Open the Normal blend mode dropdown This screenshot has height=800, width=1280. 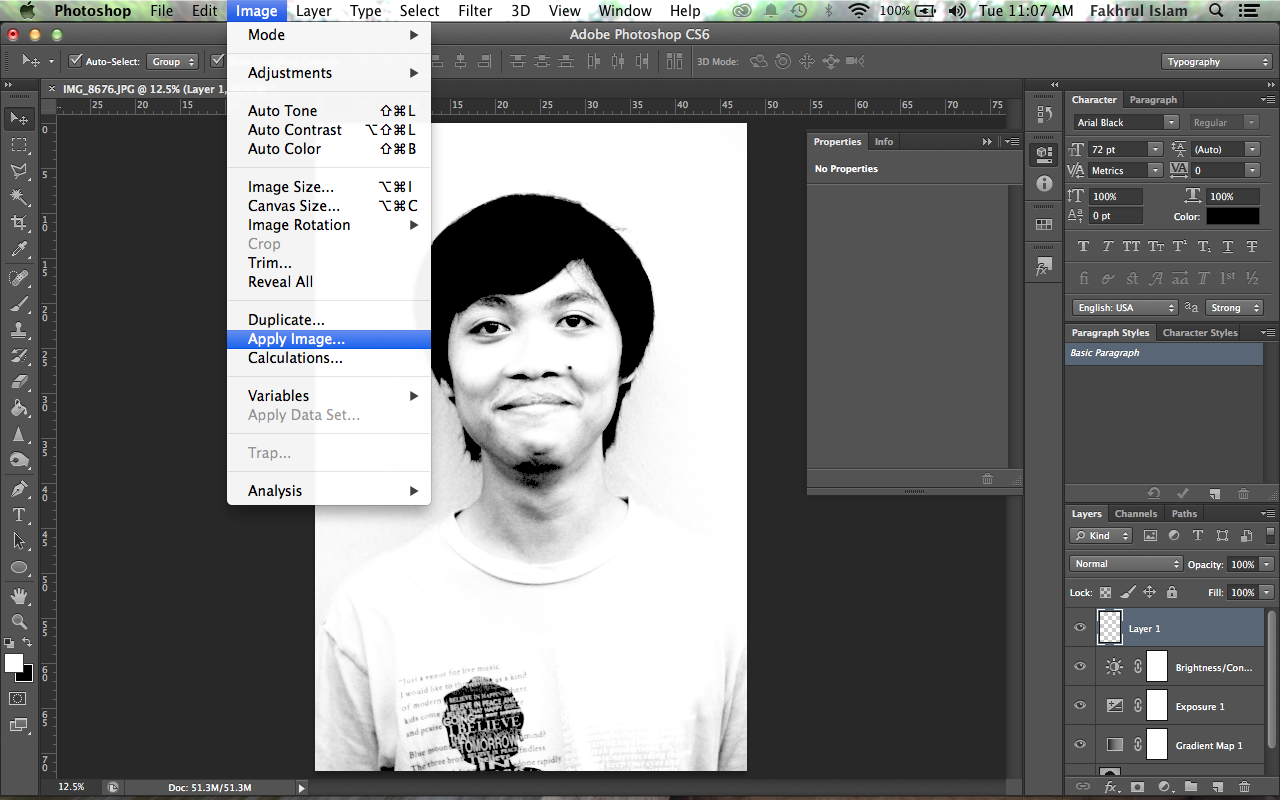[x=1126, y=564]
